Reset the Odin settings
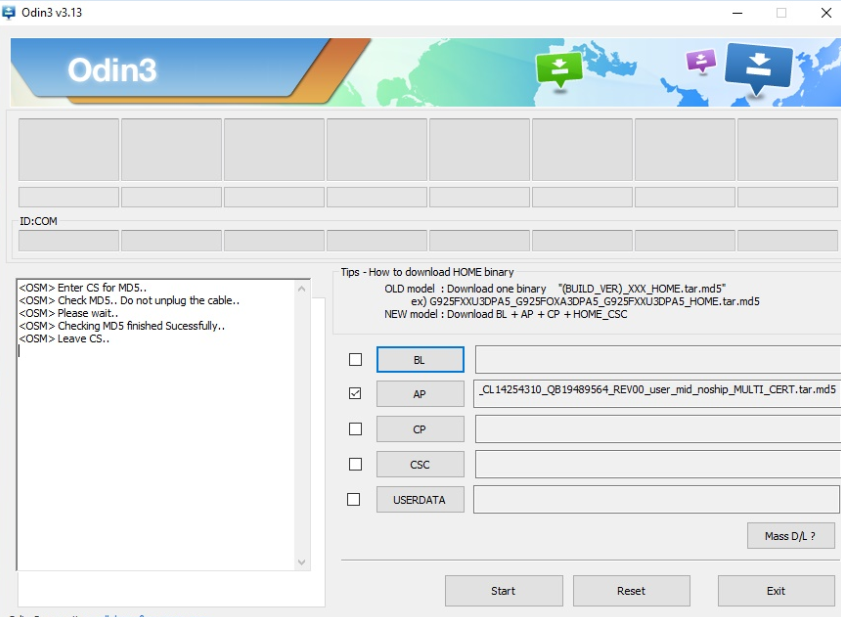The image size is (841, 617). (631, 591)
